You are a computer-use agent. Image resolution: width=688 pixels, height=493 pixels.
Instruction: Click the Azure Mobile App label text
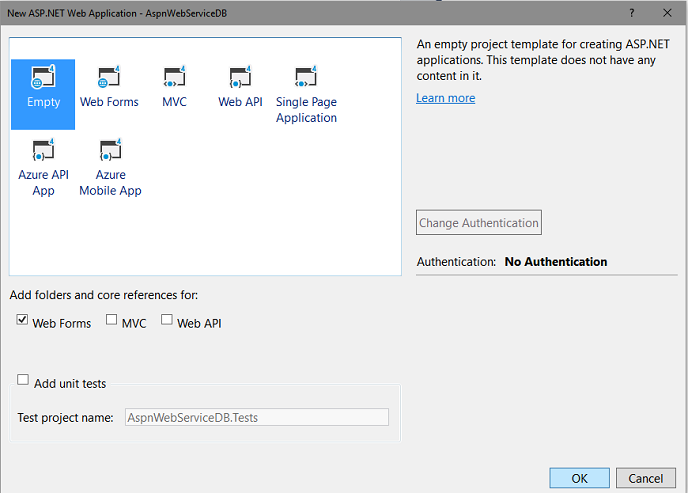(110, 182)
